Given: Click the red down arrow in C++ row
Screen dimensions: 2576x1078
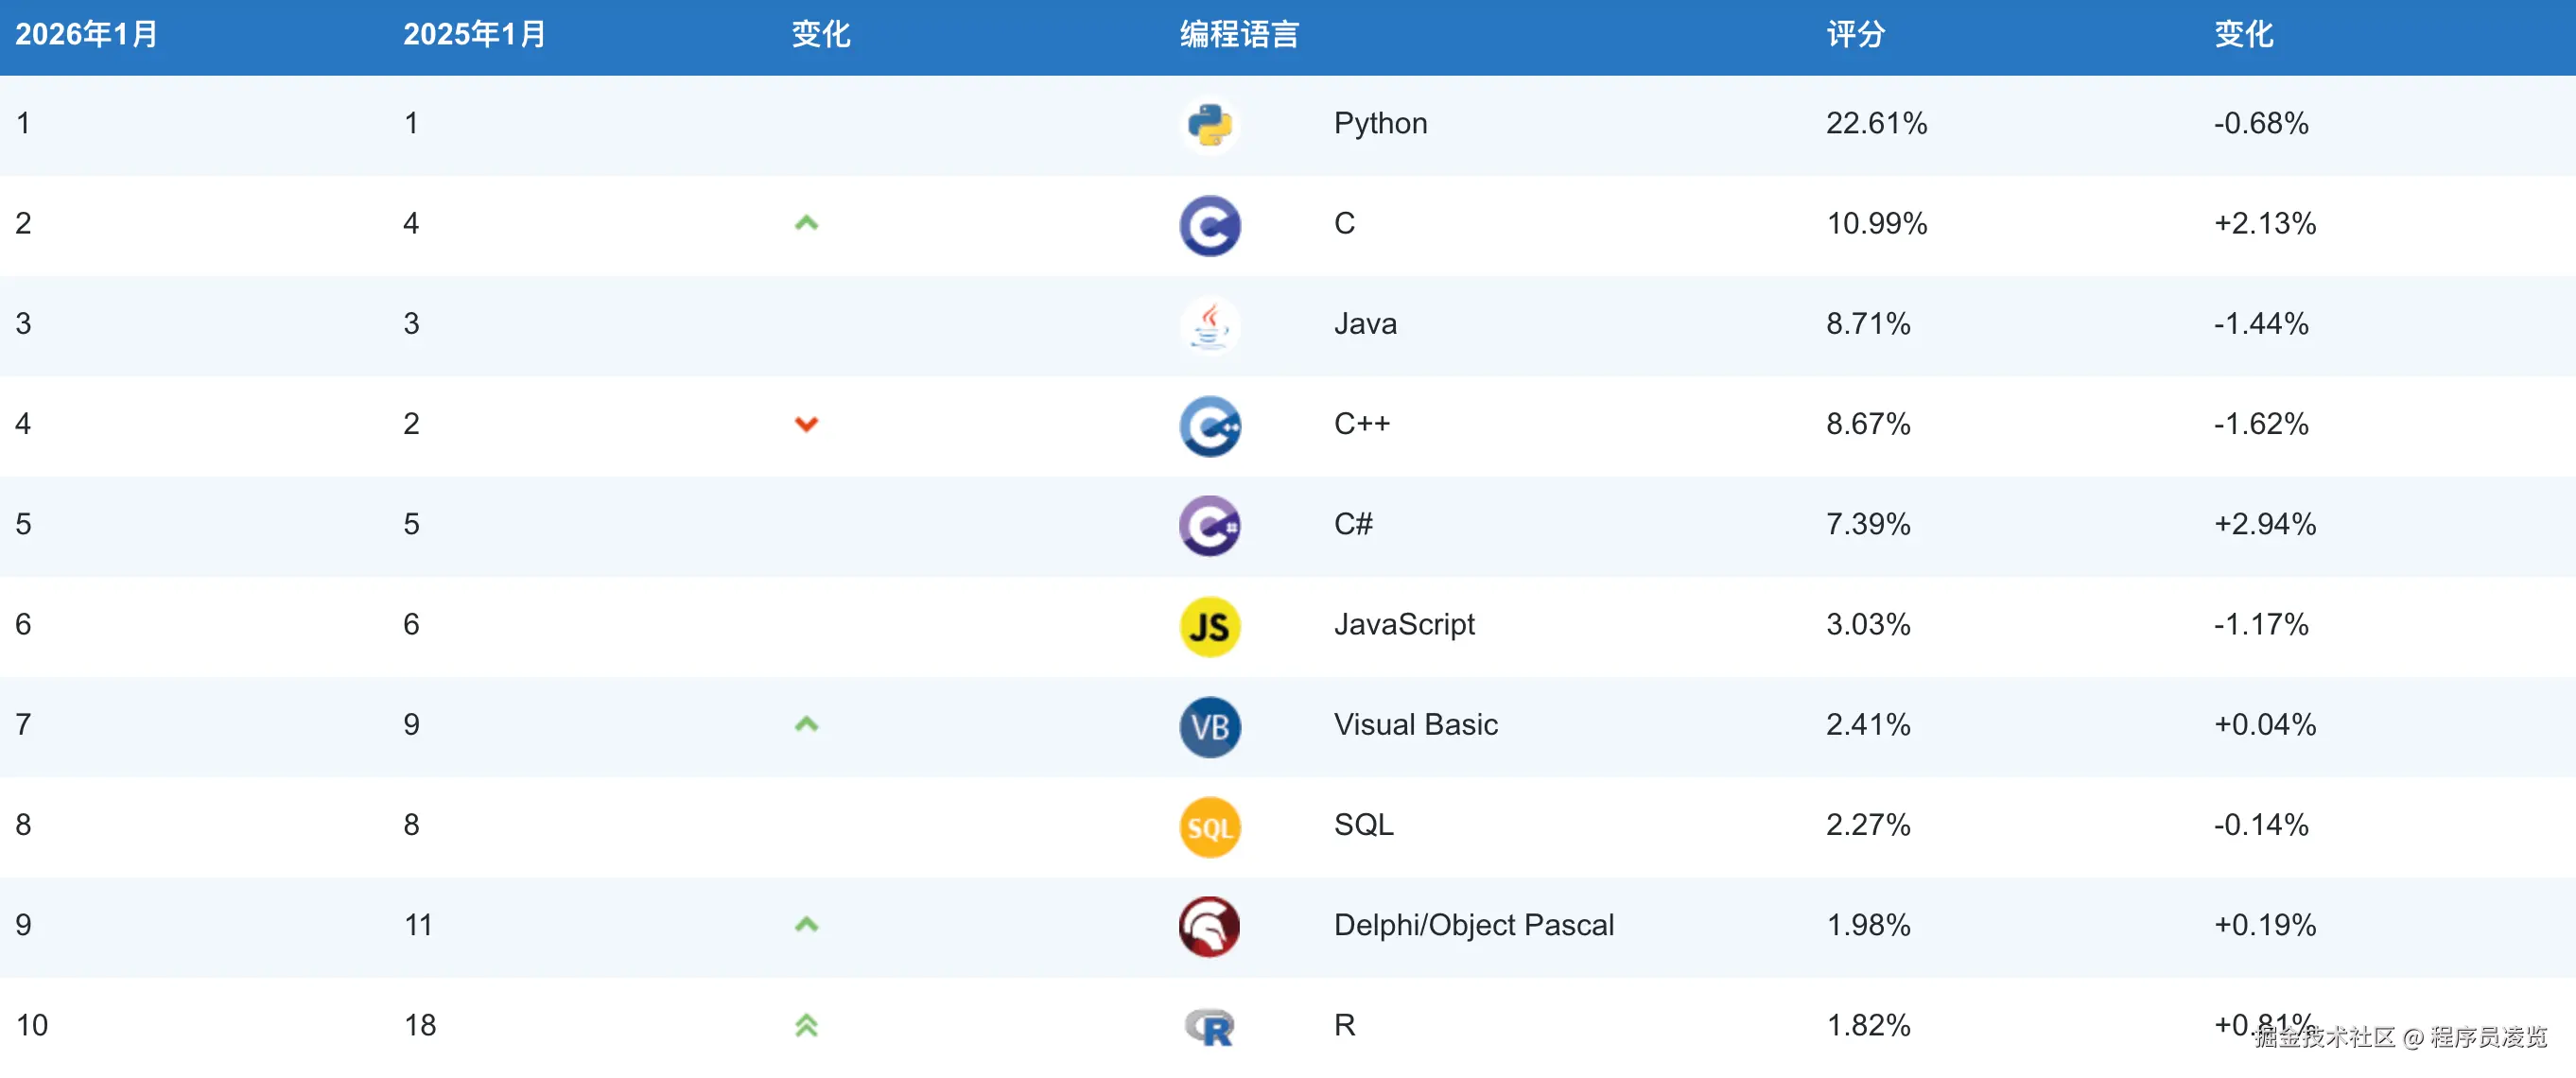Looking at the screenshot, I should pyautogui.click(x=806, y=424).
